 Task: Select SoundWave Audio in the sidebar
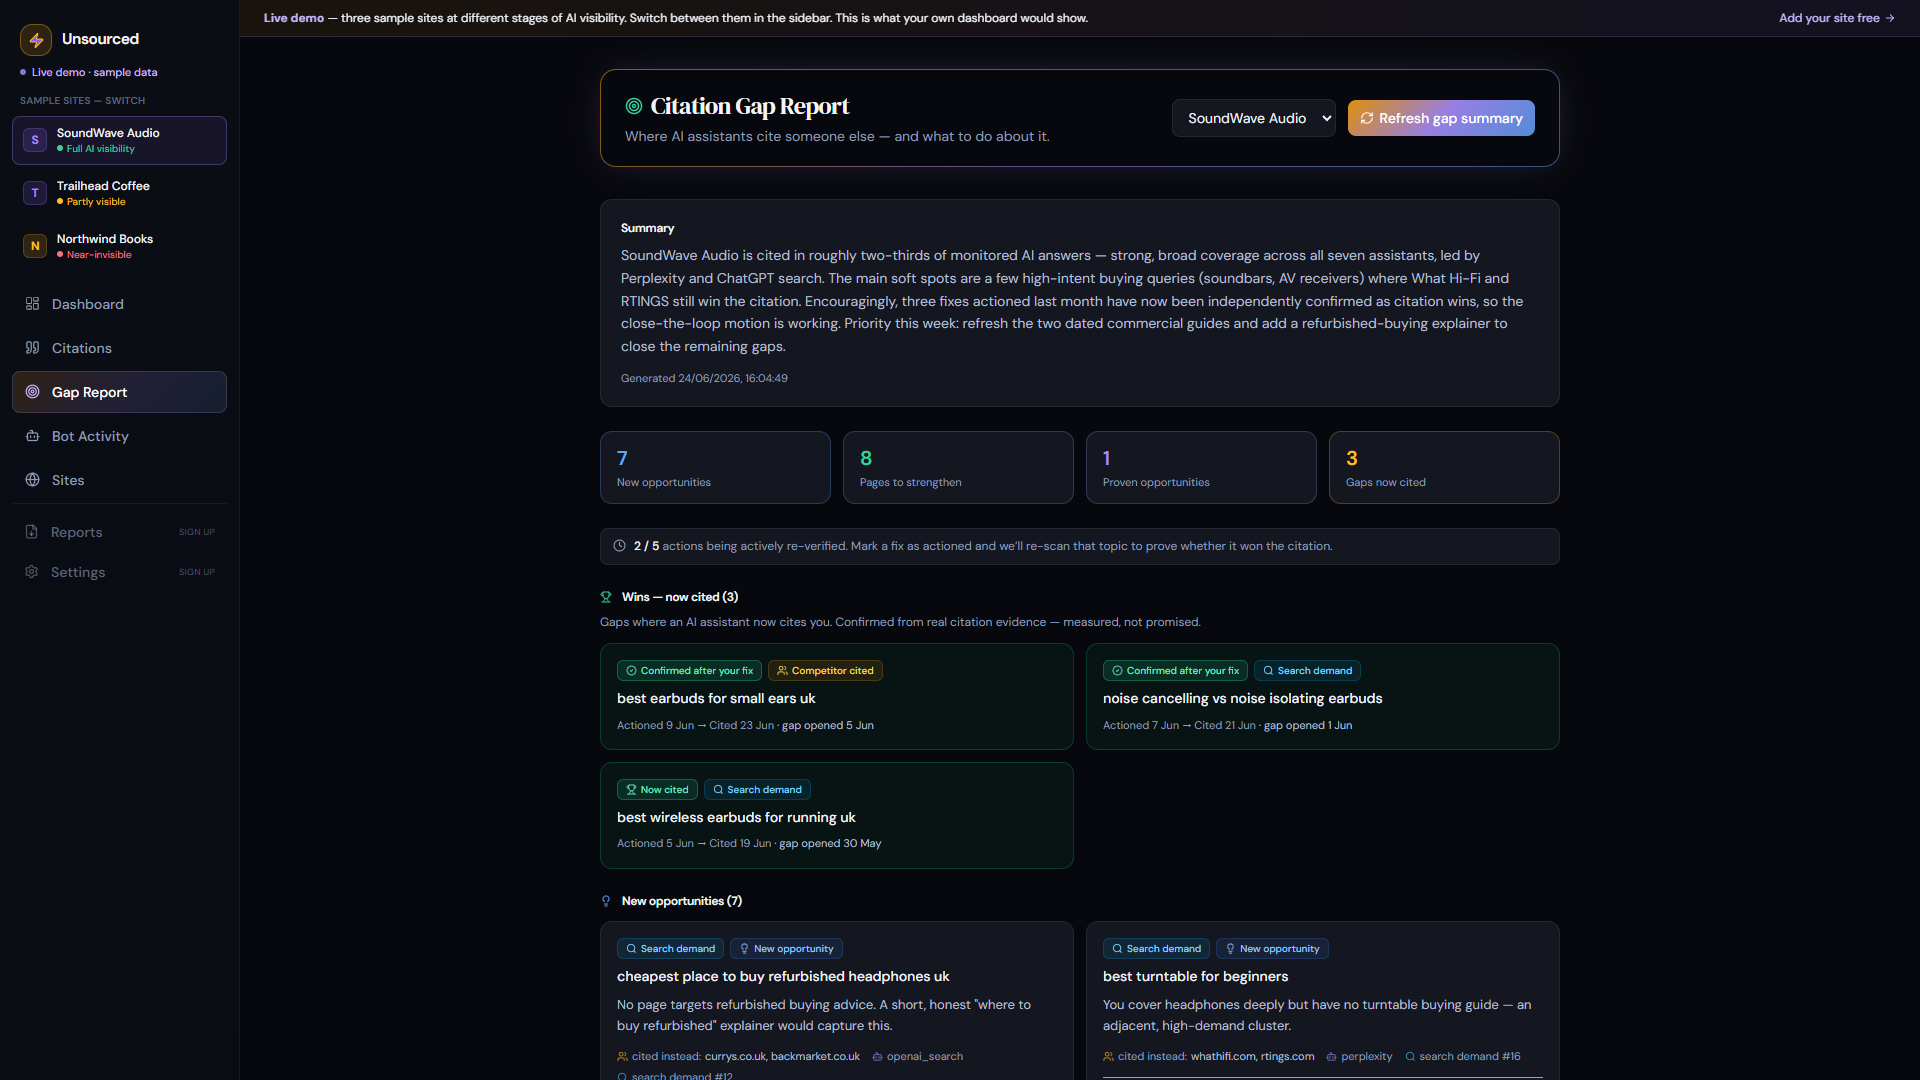coord(119,140)
